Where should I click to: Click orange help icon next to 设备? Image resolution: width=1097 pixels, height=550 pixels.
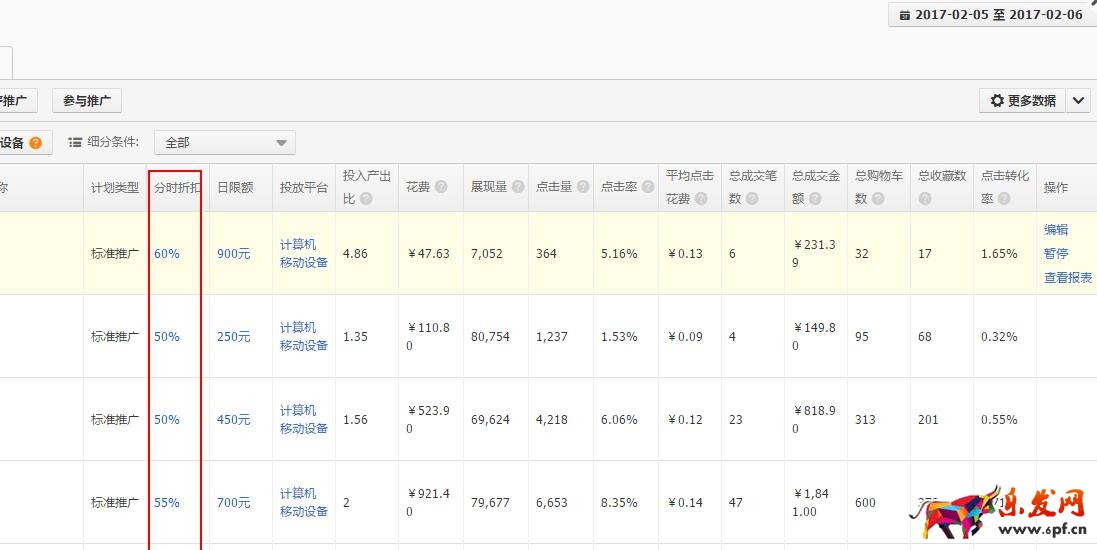(36, 143)
